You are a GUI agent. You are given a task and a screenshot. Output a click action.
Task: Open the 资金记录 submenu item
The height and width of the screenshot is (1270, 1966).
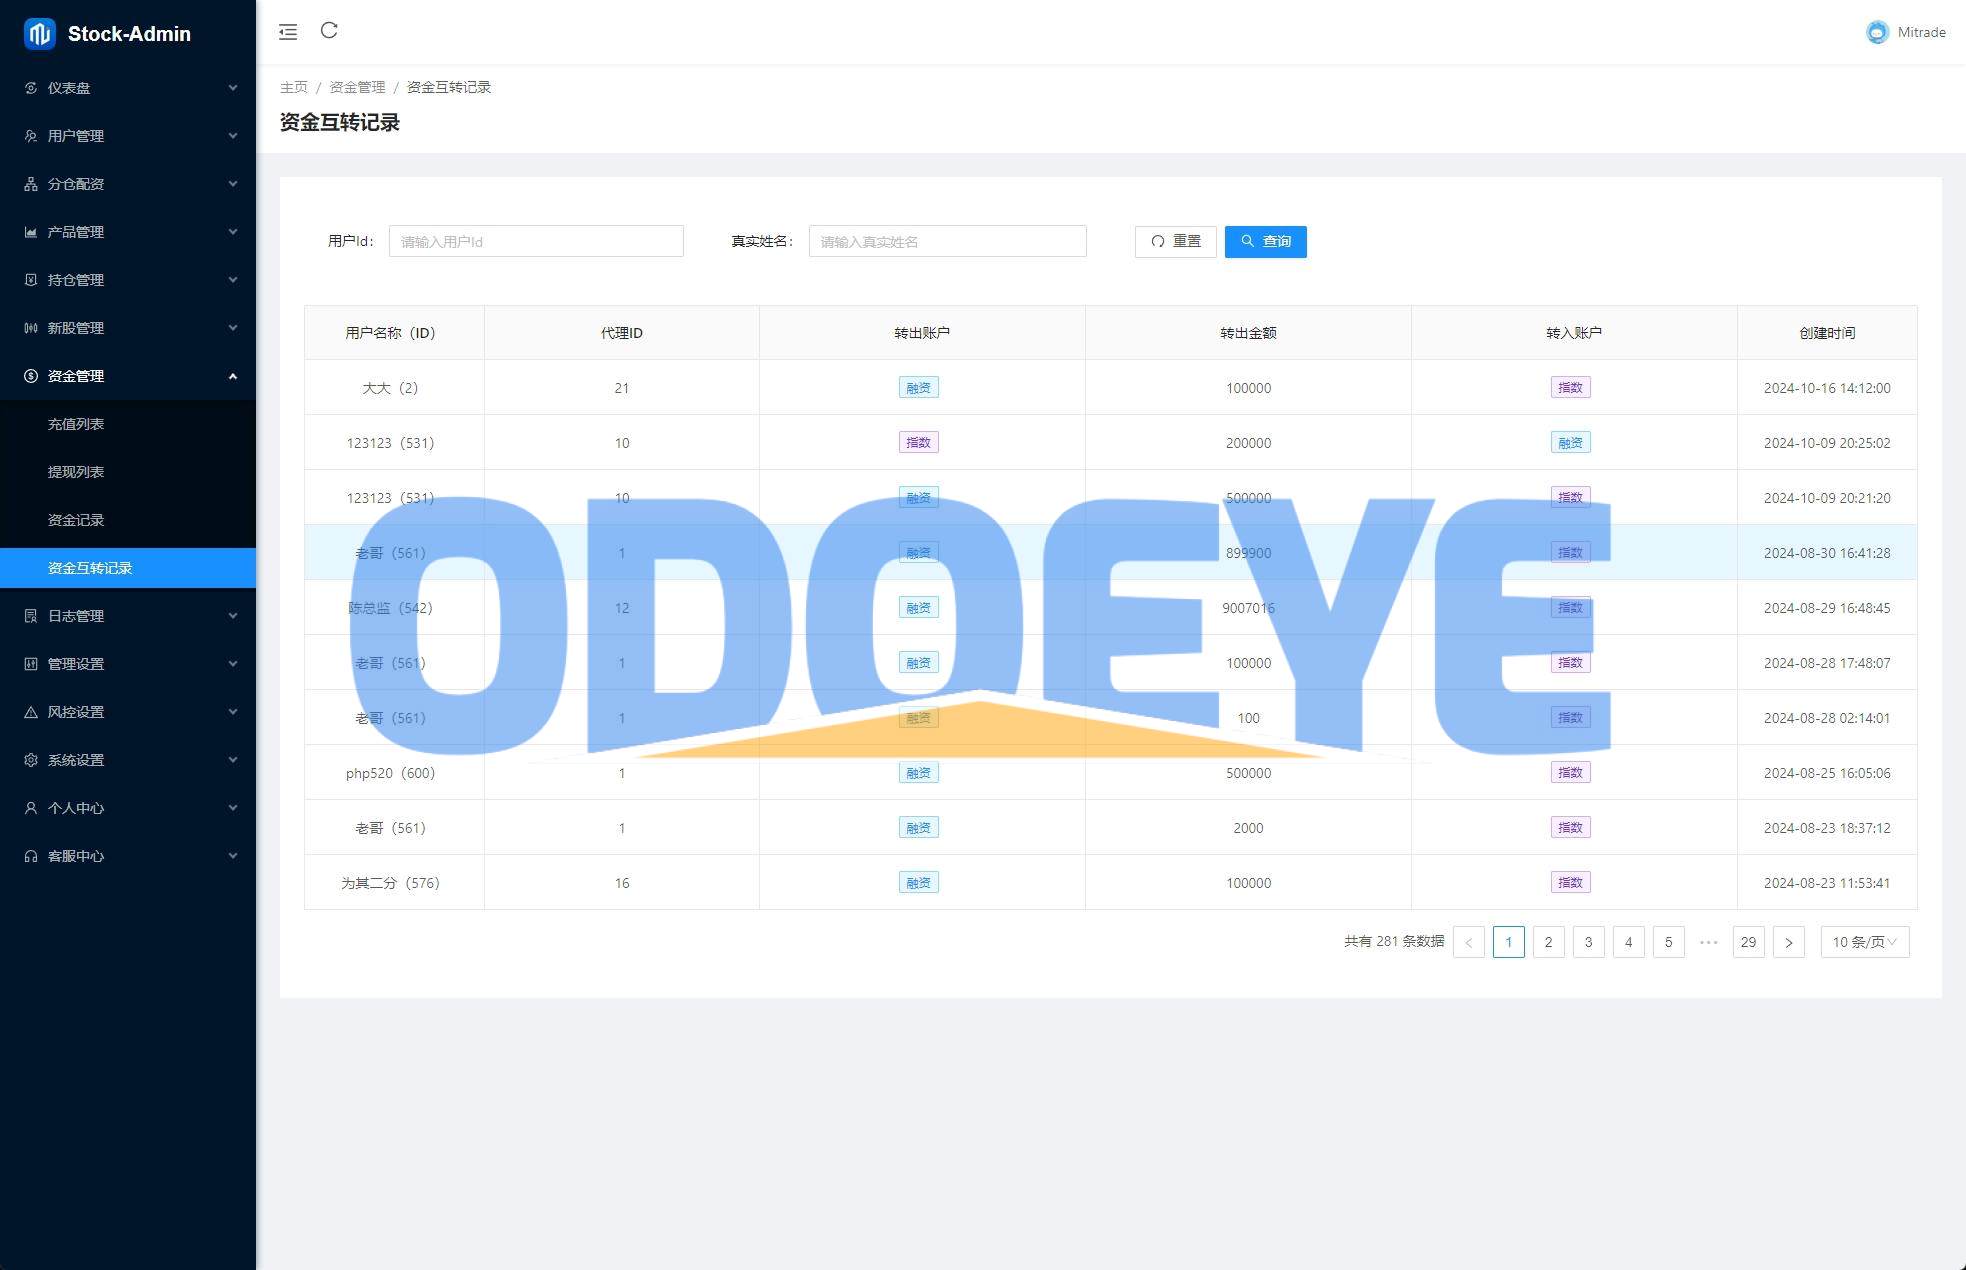coord(128,520)
